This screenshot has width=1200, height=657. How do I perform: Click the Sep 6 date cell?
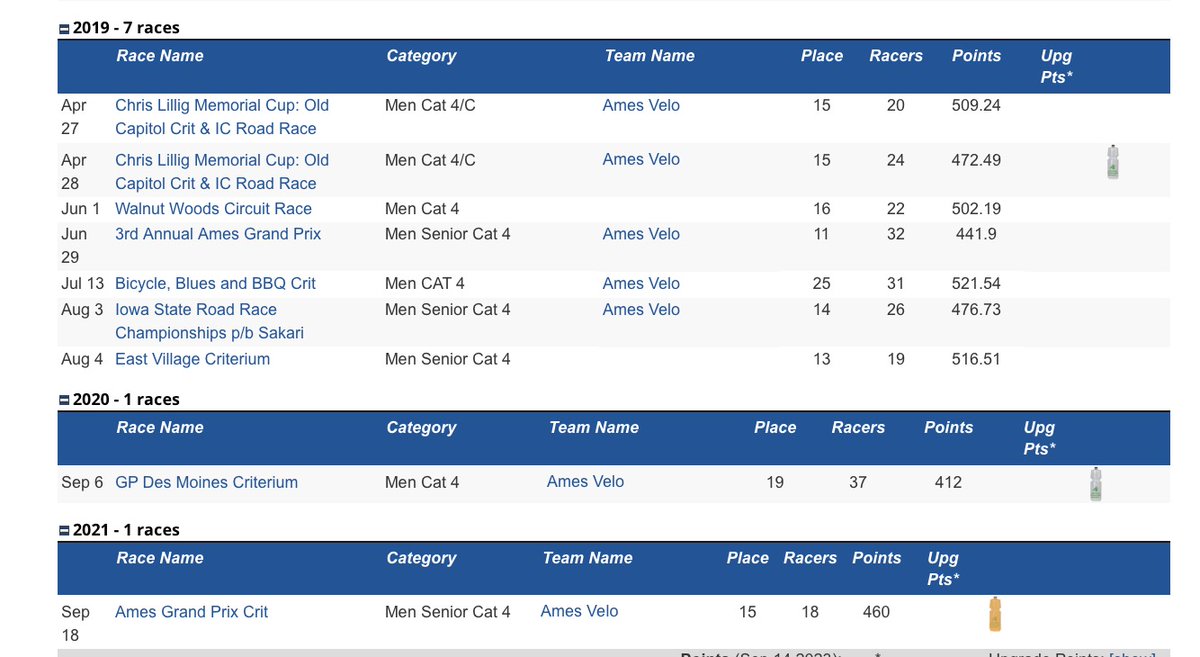(82, 482)
